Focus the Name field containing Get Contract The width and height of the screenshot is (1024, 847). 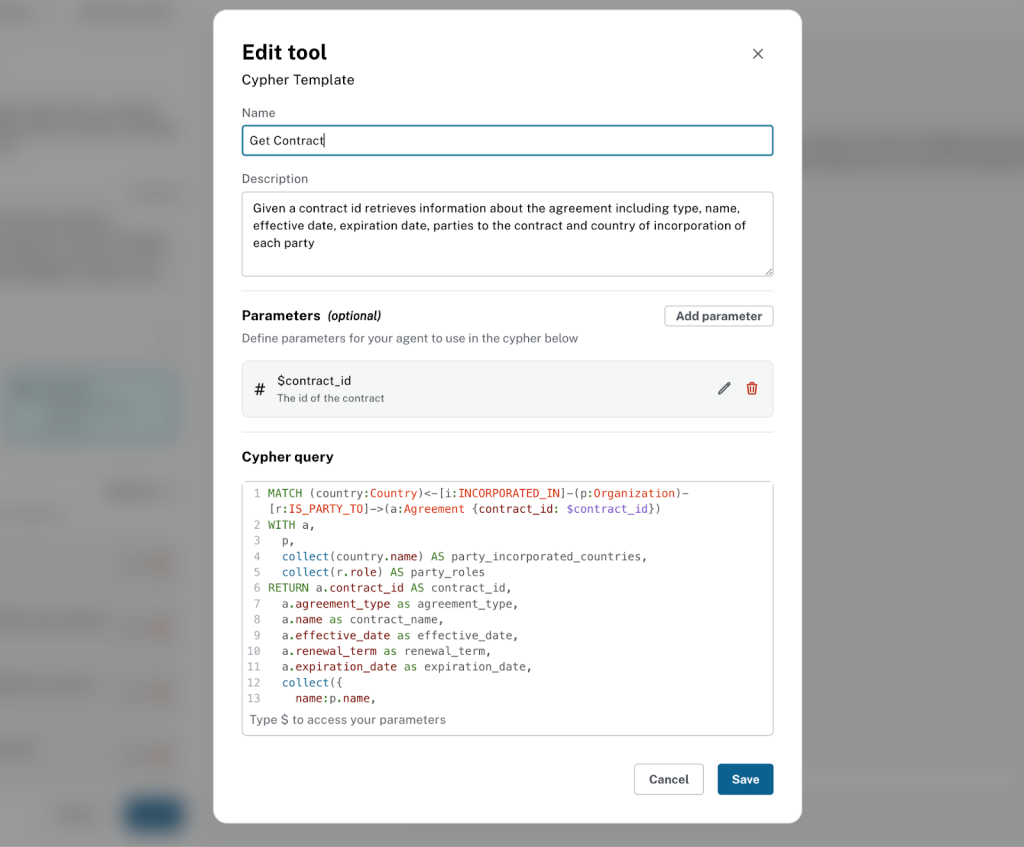point(507,141)
